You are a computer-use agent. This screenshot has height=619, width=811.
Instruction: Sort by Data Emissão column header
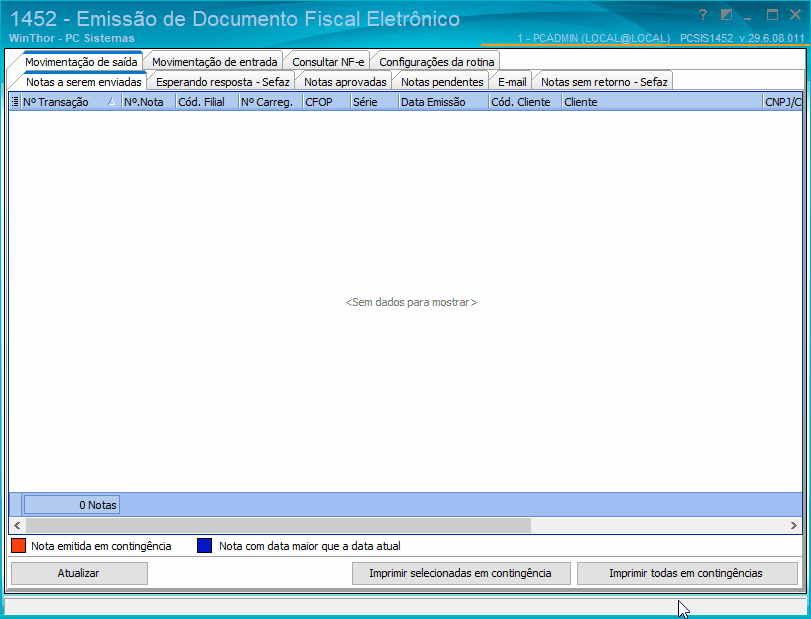(x=444, y=102)
